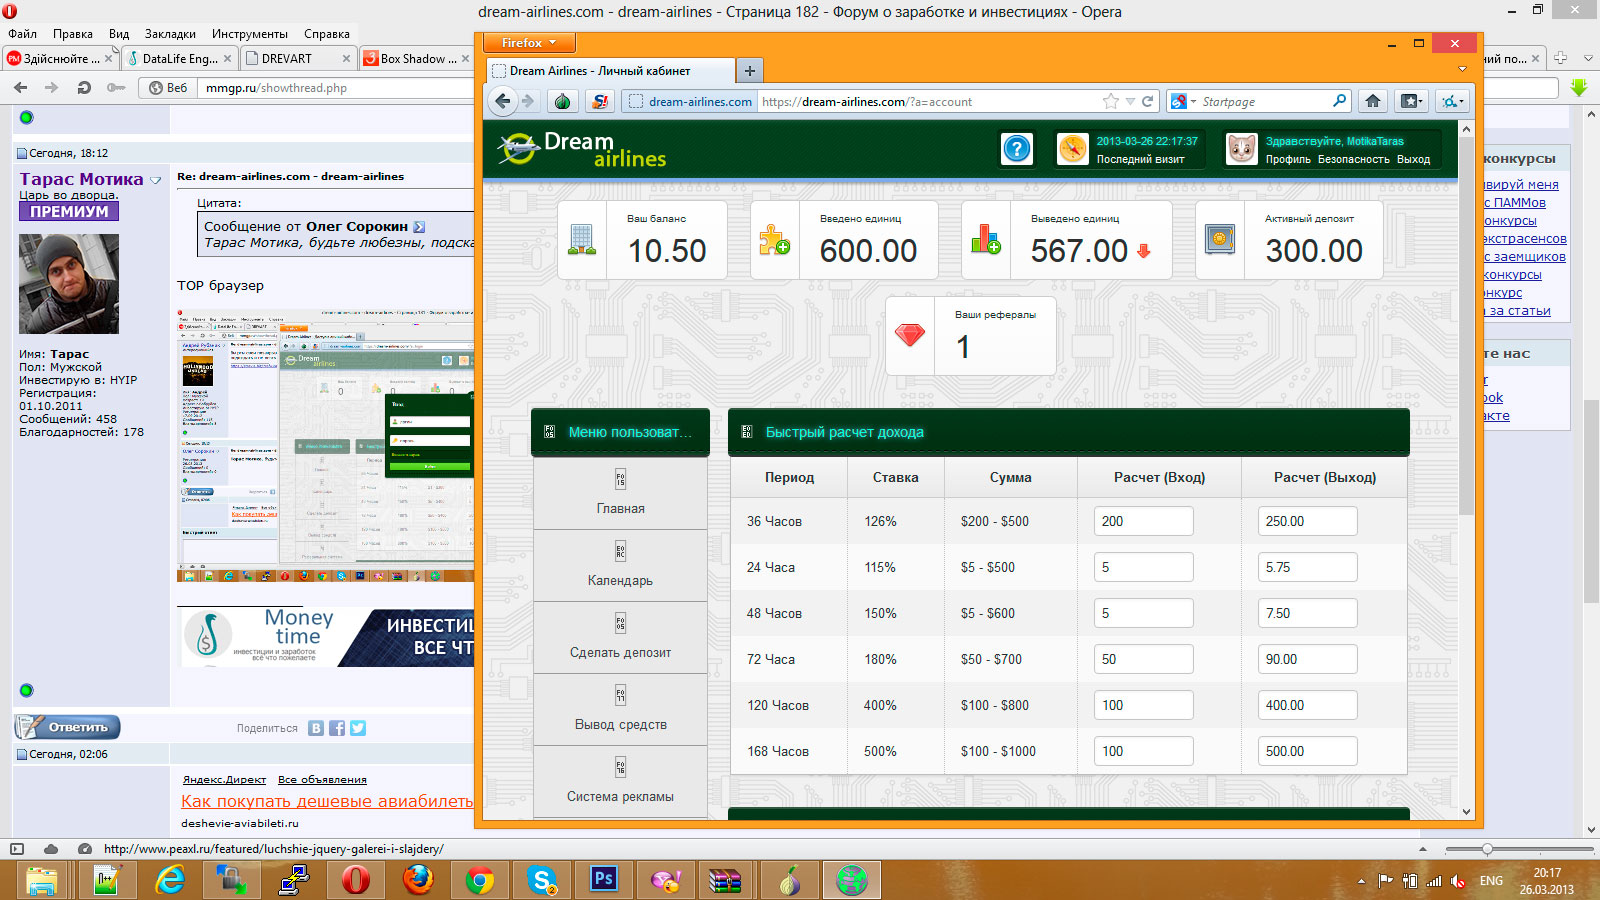1600x900 pixels.
Task: Open a new tab in Firefox
Action: [750, 70]
